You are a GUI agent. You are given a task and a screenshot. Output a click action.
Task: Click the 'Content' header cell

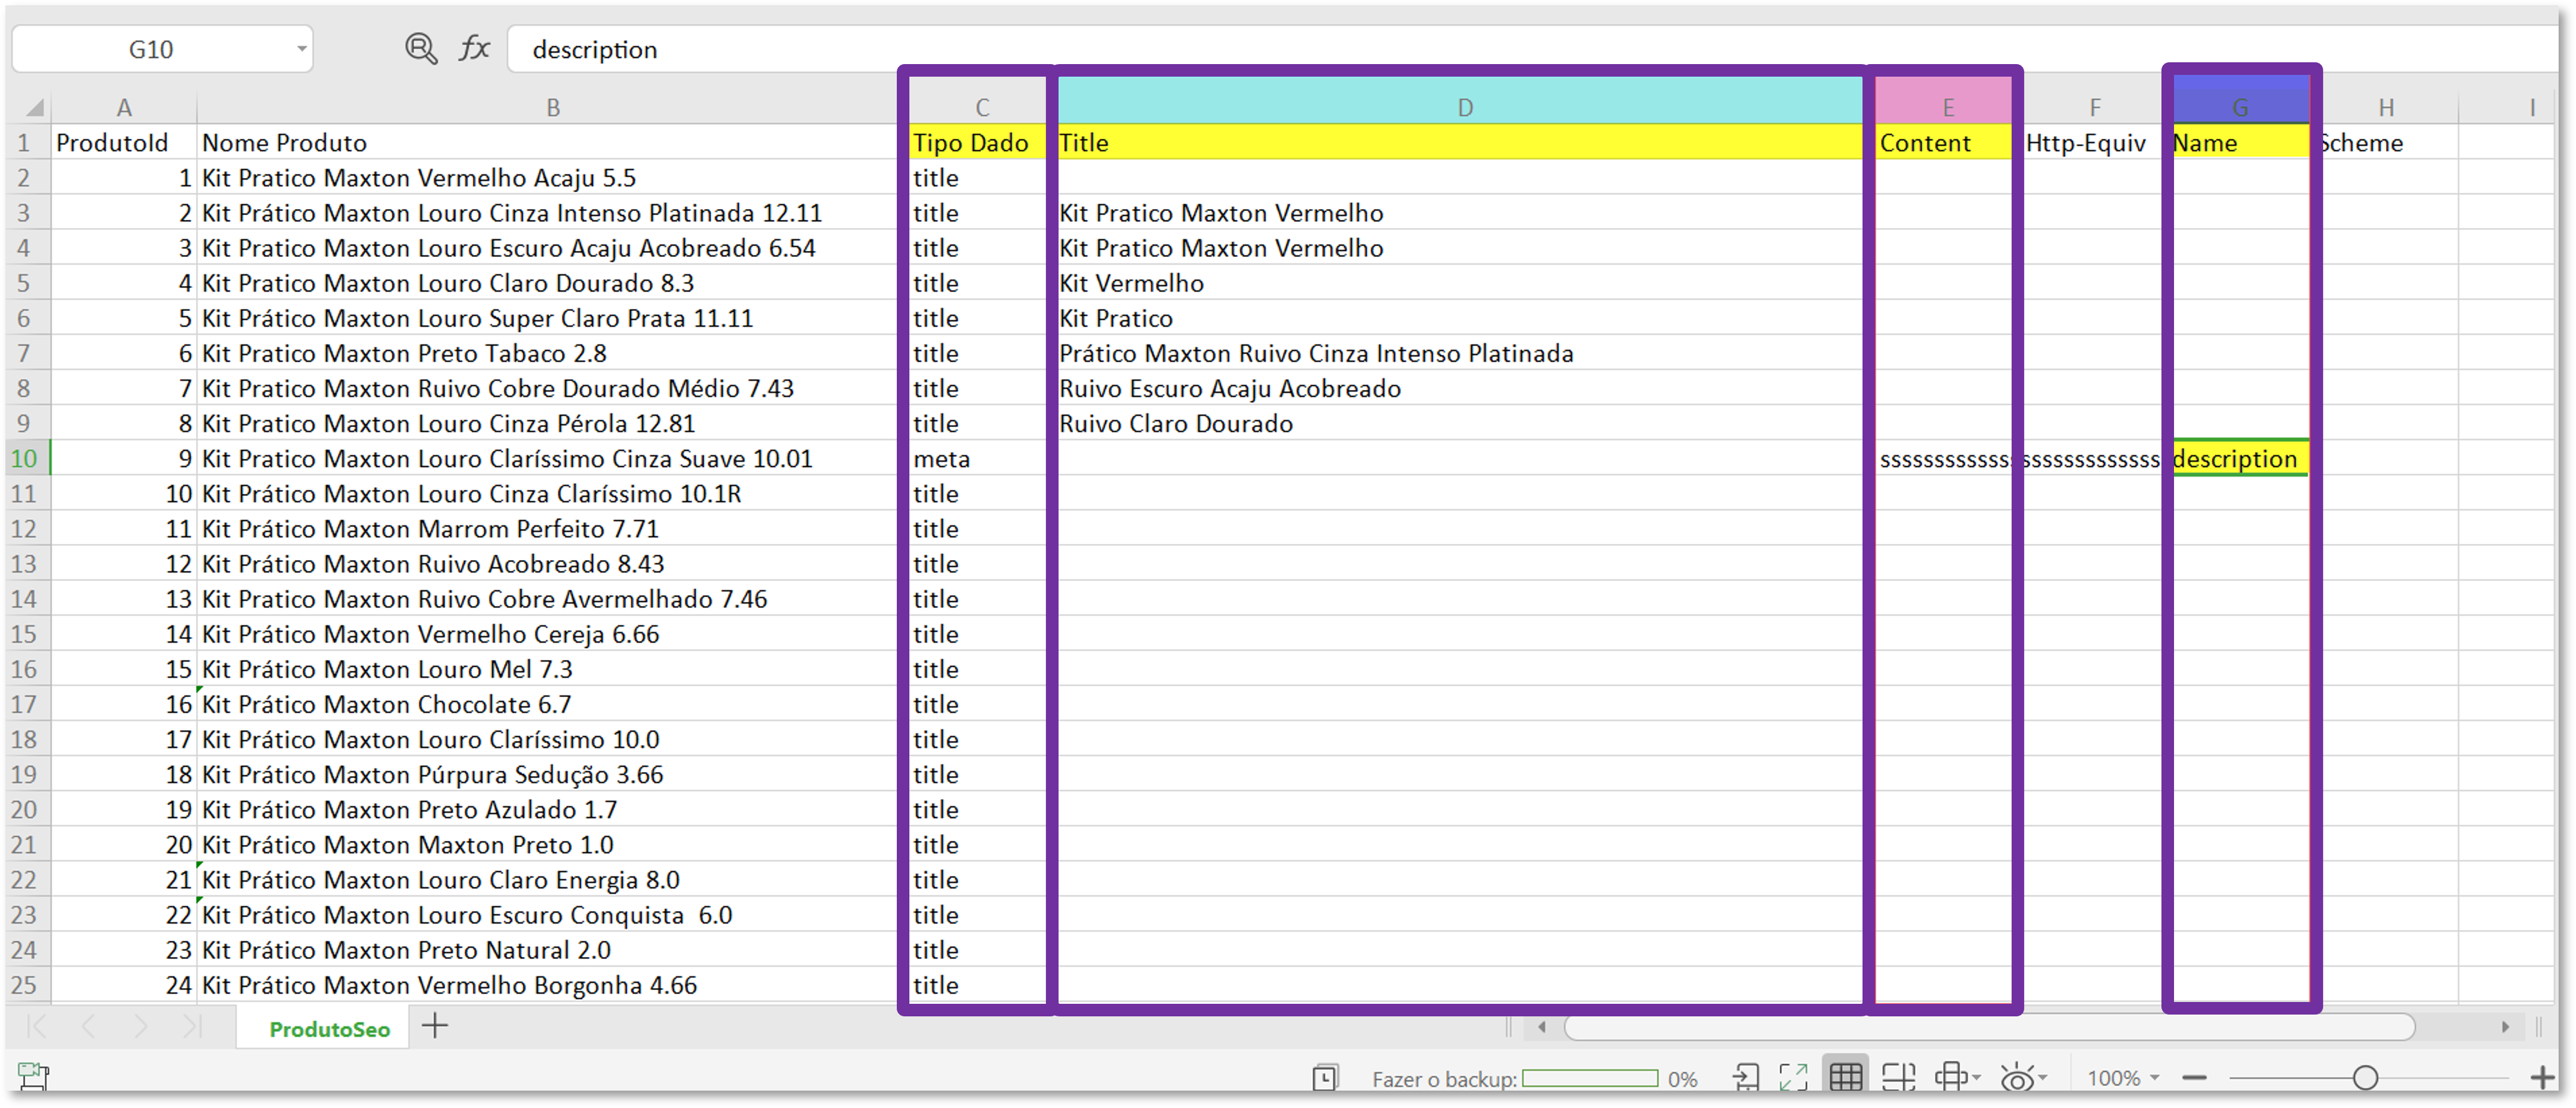pyautogui.click(x=1943, y=142)
